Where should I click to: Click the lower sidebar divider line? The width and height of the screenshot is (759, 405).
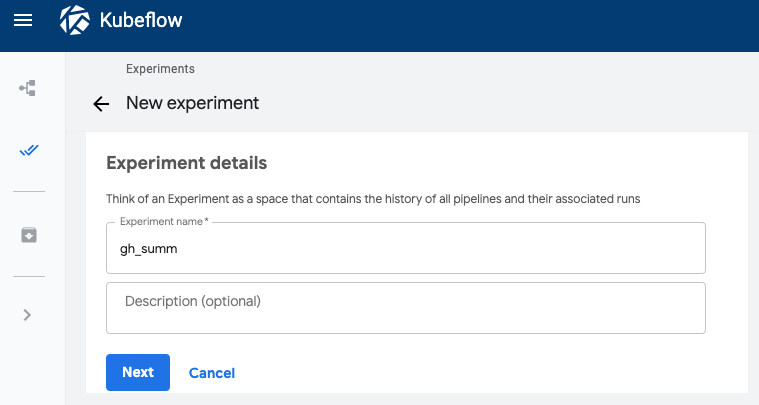[29, 276]
